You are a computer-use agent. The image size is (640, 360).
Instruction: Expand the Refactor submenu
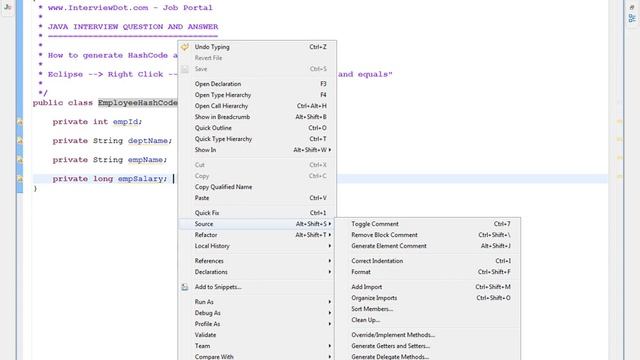257,235
